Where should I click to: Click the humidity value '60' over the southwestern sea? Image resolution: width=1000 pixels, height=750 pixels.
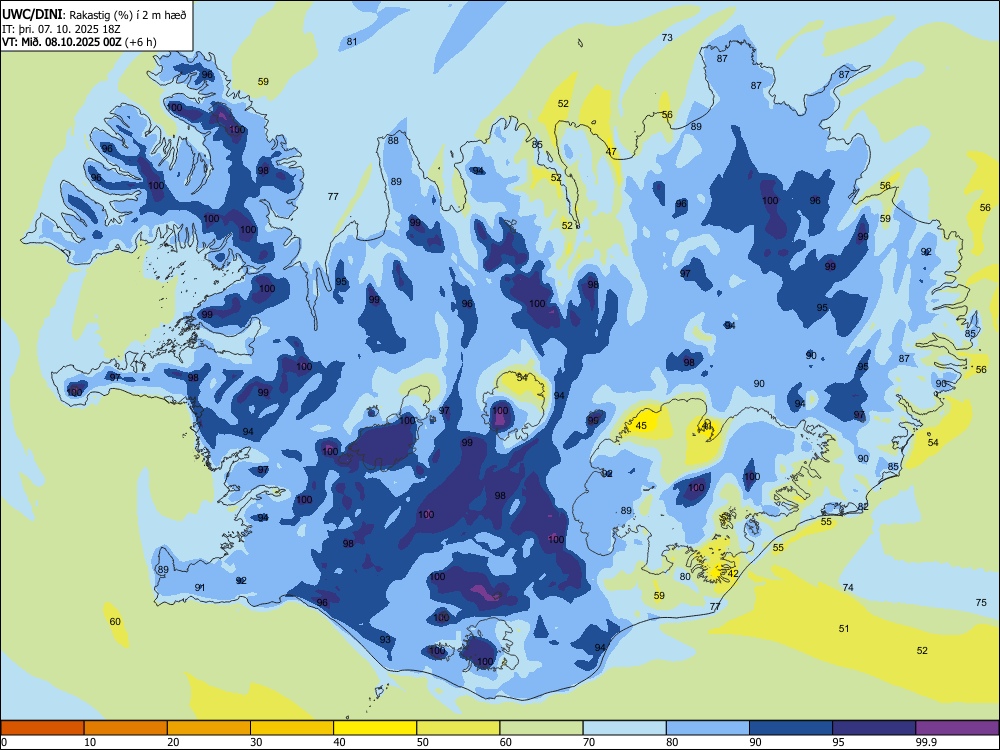click(115, 621)
